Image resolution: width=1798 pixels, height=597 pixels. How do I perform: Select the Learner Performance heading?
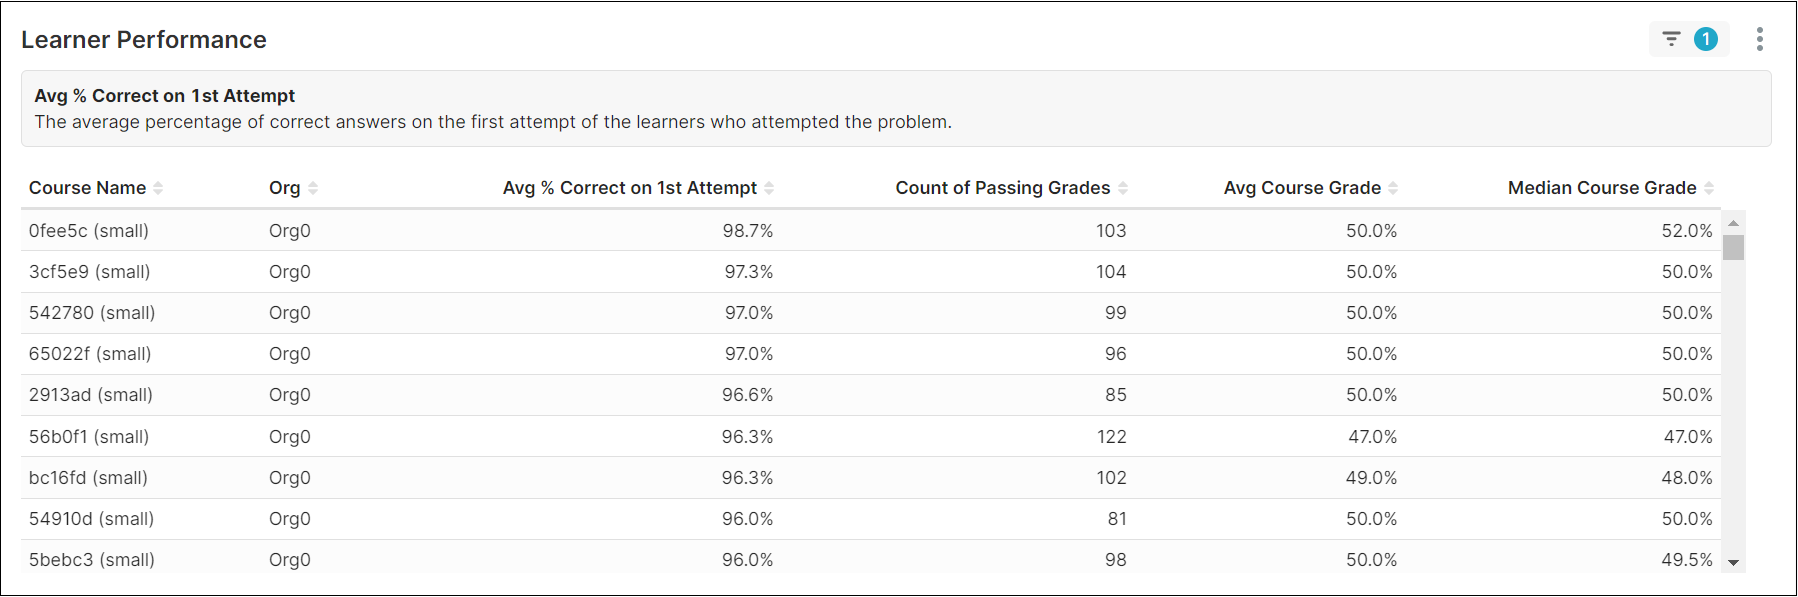click(144, 39)
